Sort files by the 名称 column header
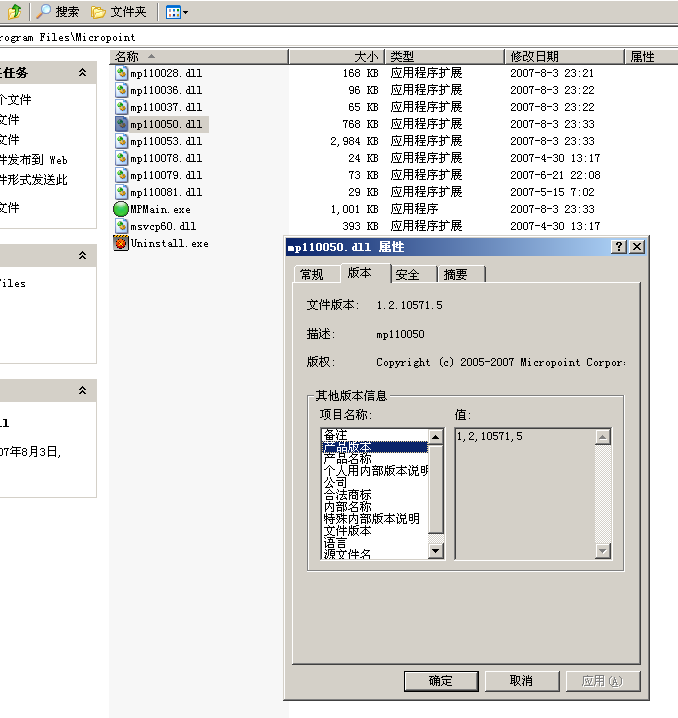The image size is (678, 718). click(127, 57)
